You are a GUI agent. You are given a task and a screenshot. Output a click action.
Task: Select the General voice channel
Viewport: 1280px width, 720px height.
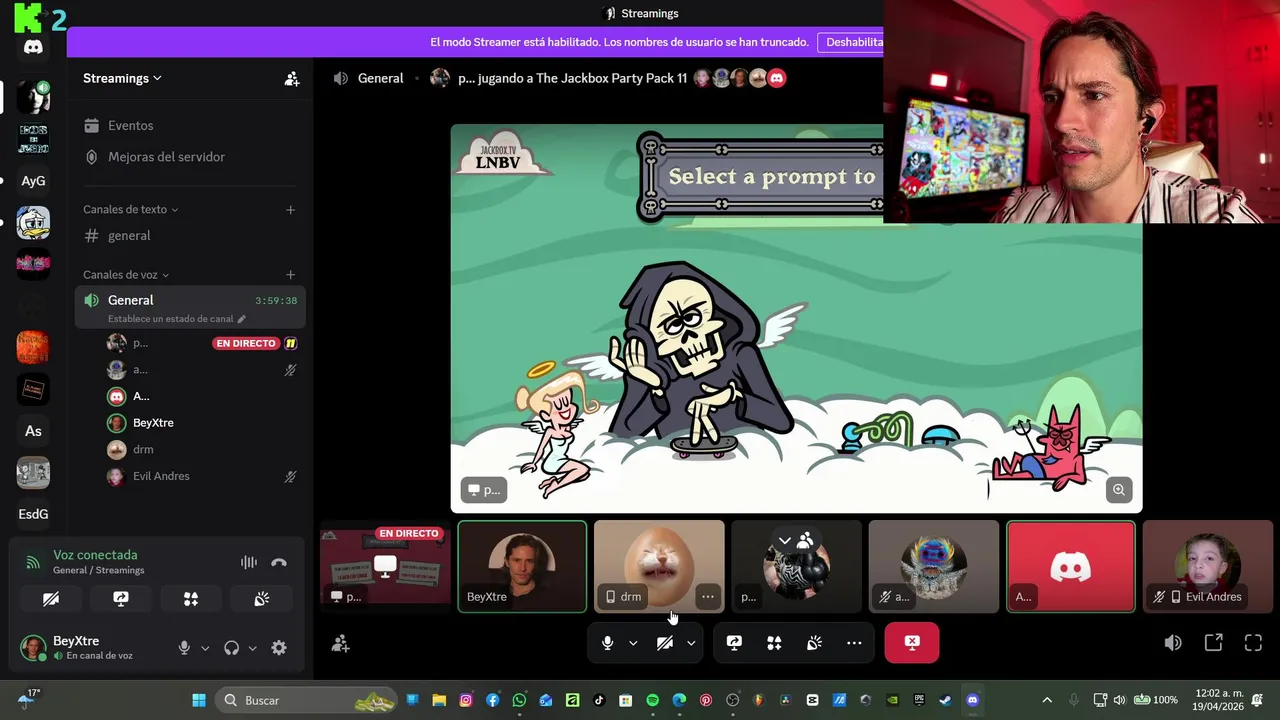[130, 300]
